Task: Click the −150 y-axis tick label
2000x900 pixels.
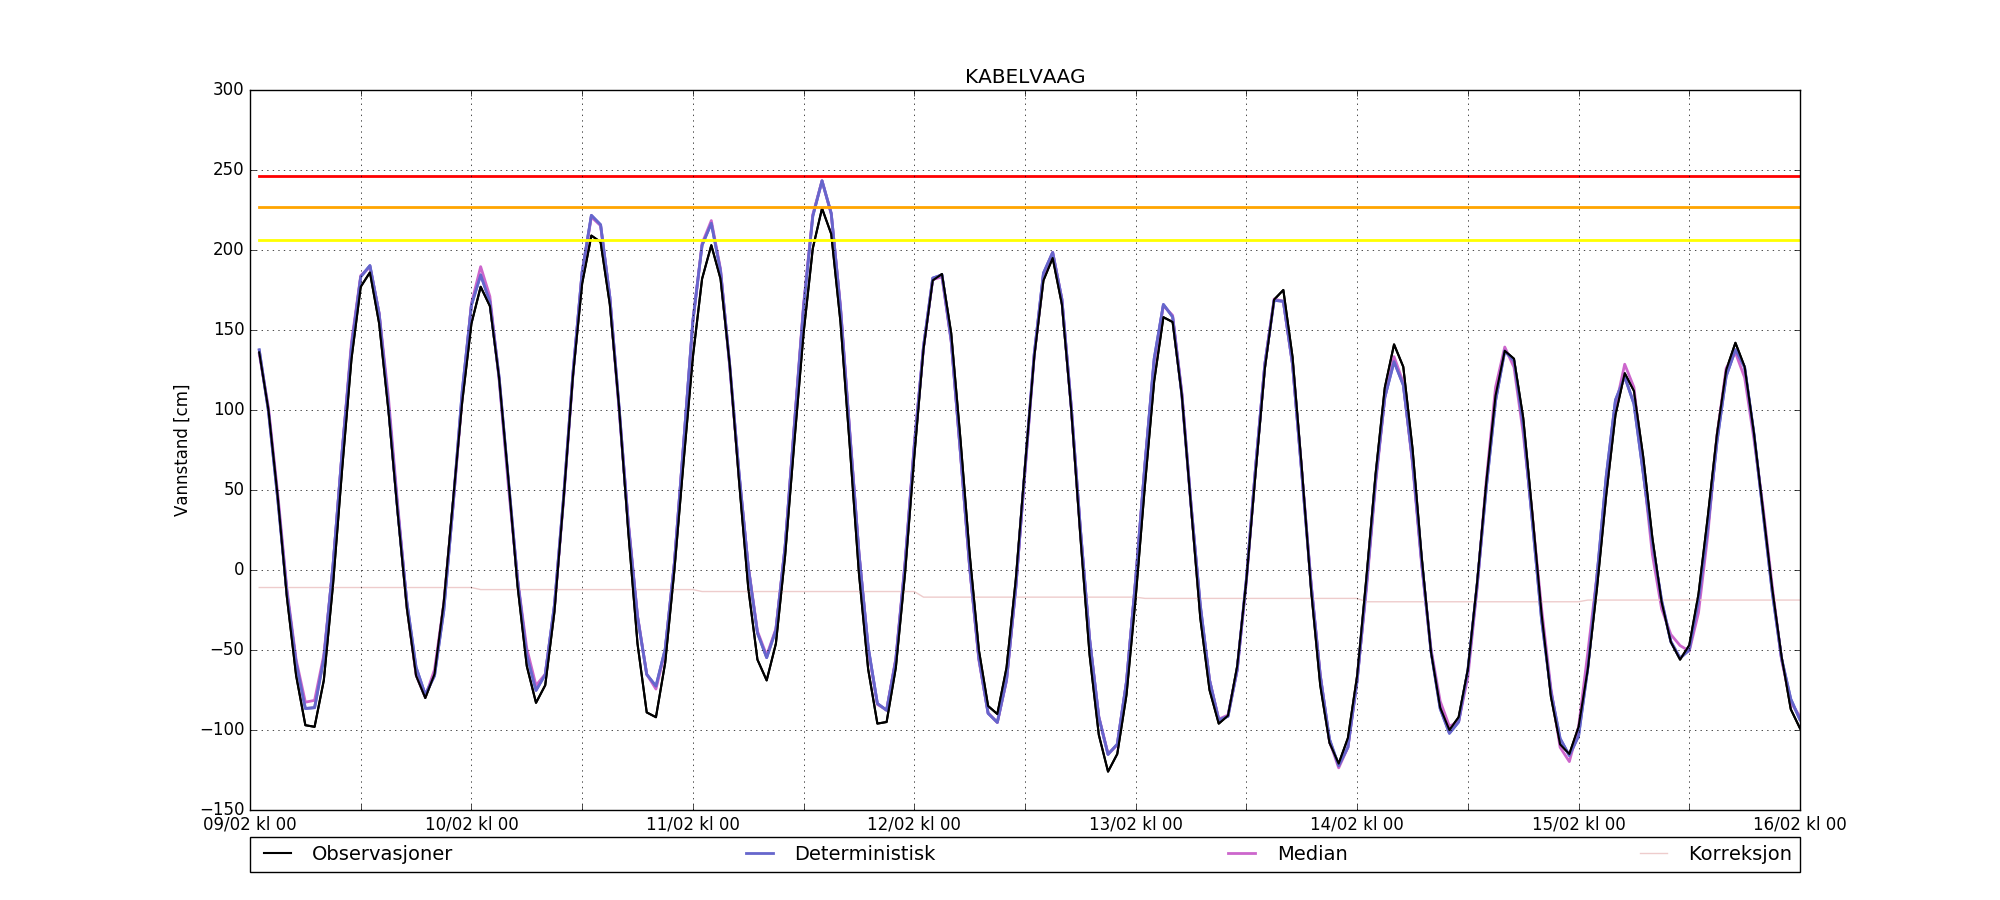Action: pos(222,809)
